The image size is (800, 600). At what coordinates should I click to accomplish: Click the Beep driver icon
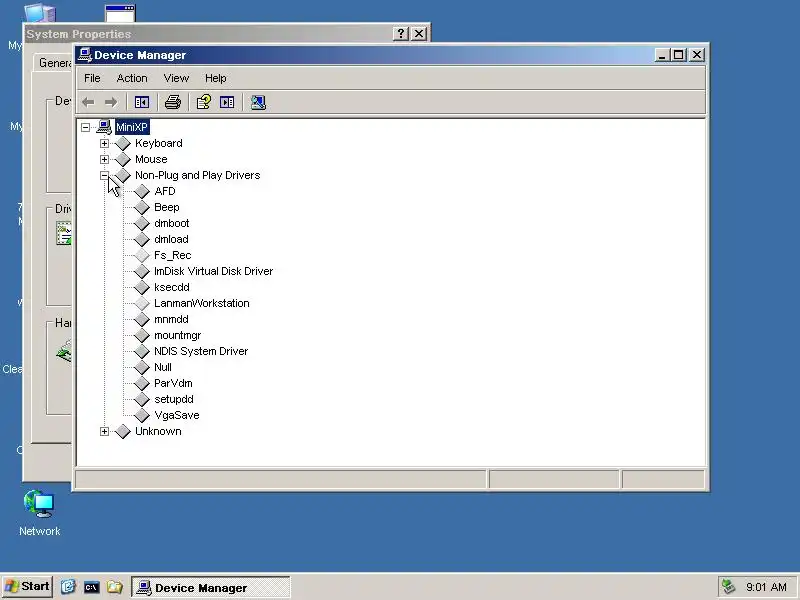click(142, 207)
